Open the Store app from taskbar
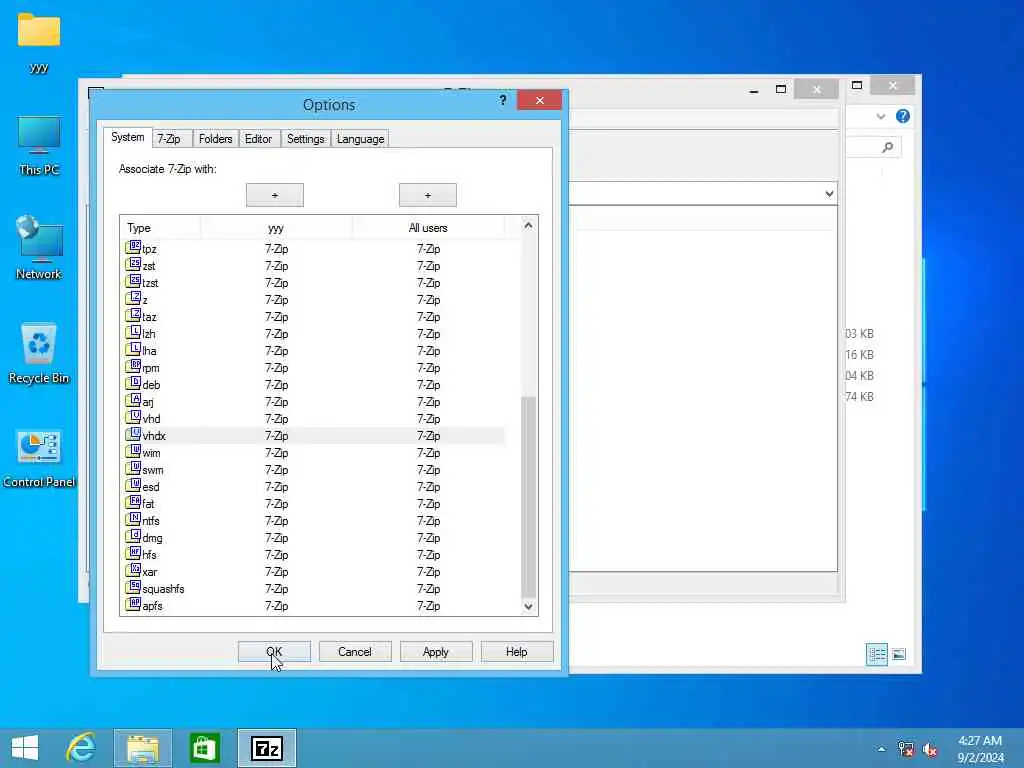The image size is (1024, 768). (204, 748)
